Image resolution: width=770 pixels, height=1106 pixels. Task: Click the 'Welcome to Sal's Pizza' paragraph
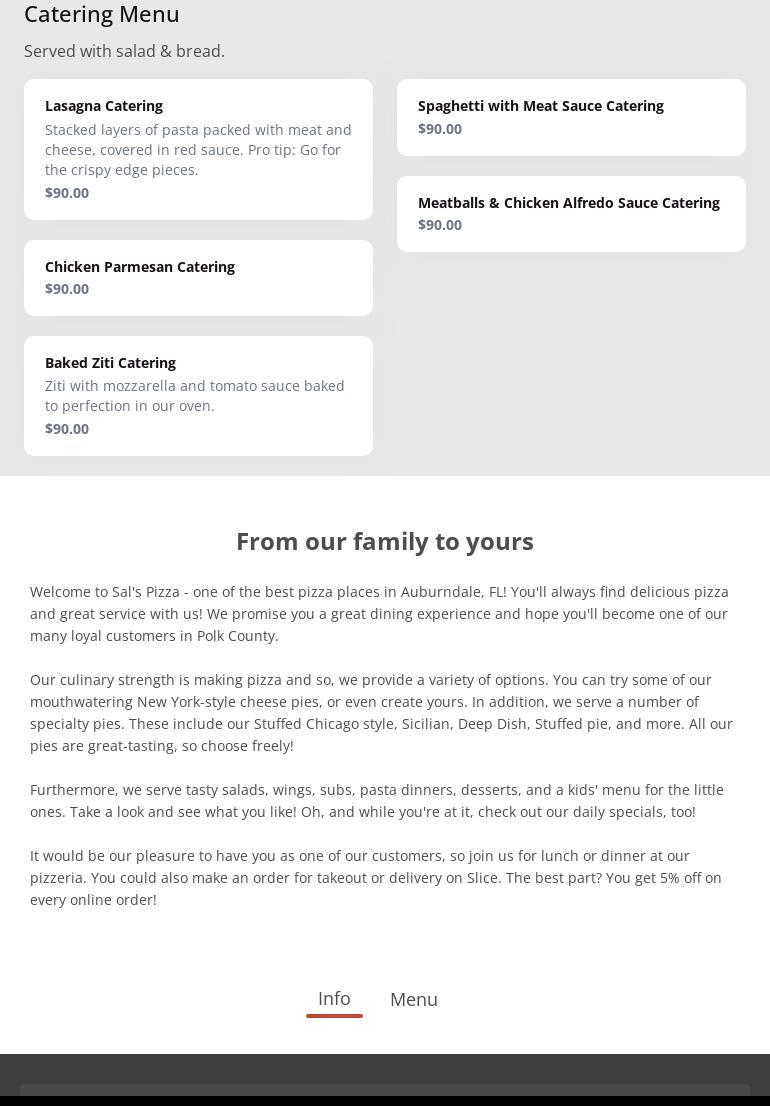click(380, 613)
